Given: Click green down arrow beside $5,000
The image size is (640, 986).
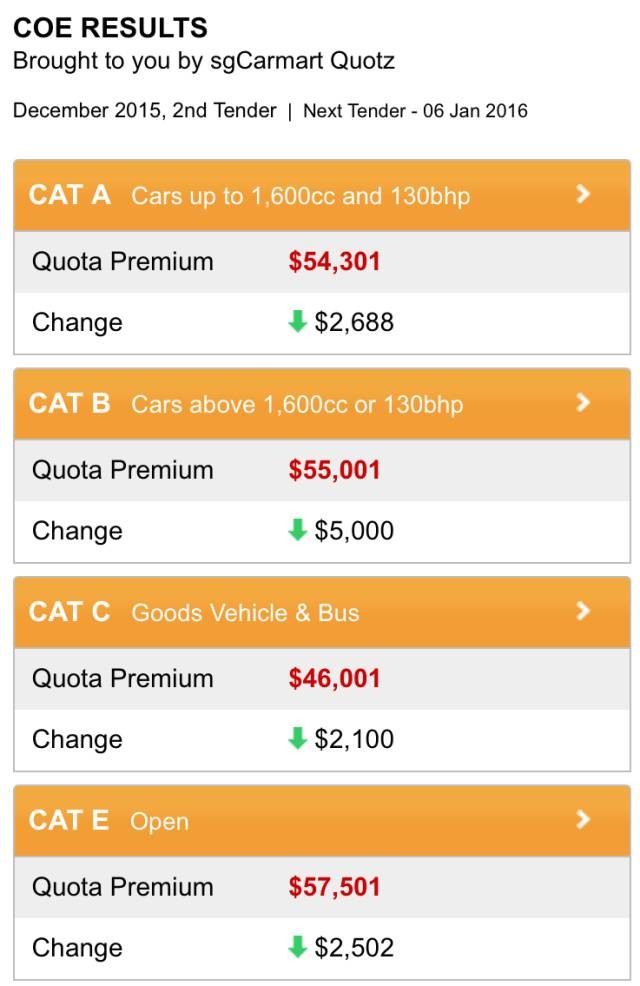Looking at the screenshot, I should click(297, 530).
